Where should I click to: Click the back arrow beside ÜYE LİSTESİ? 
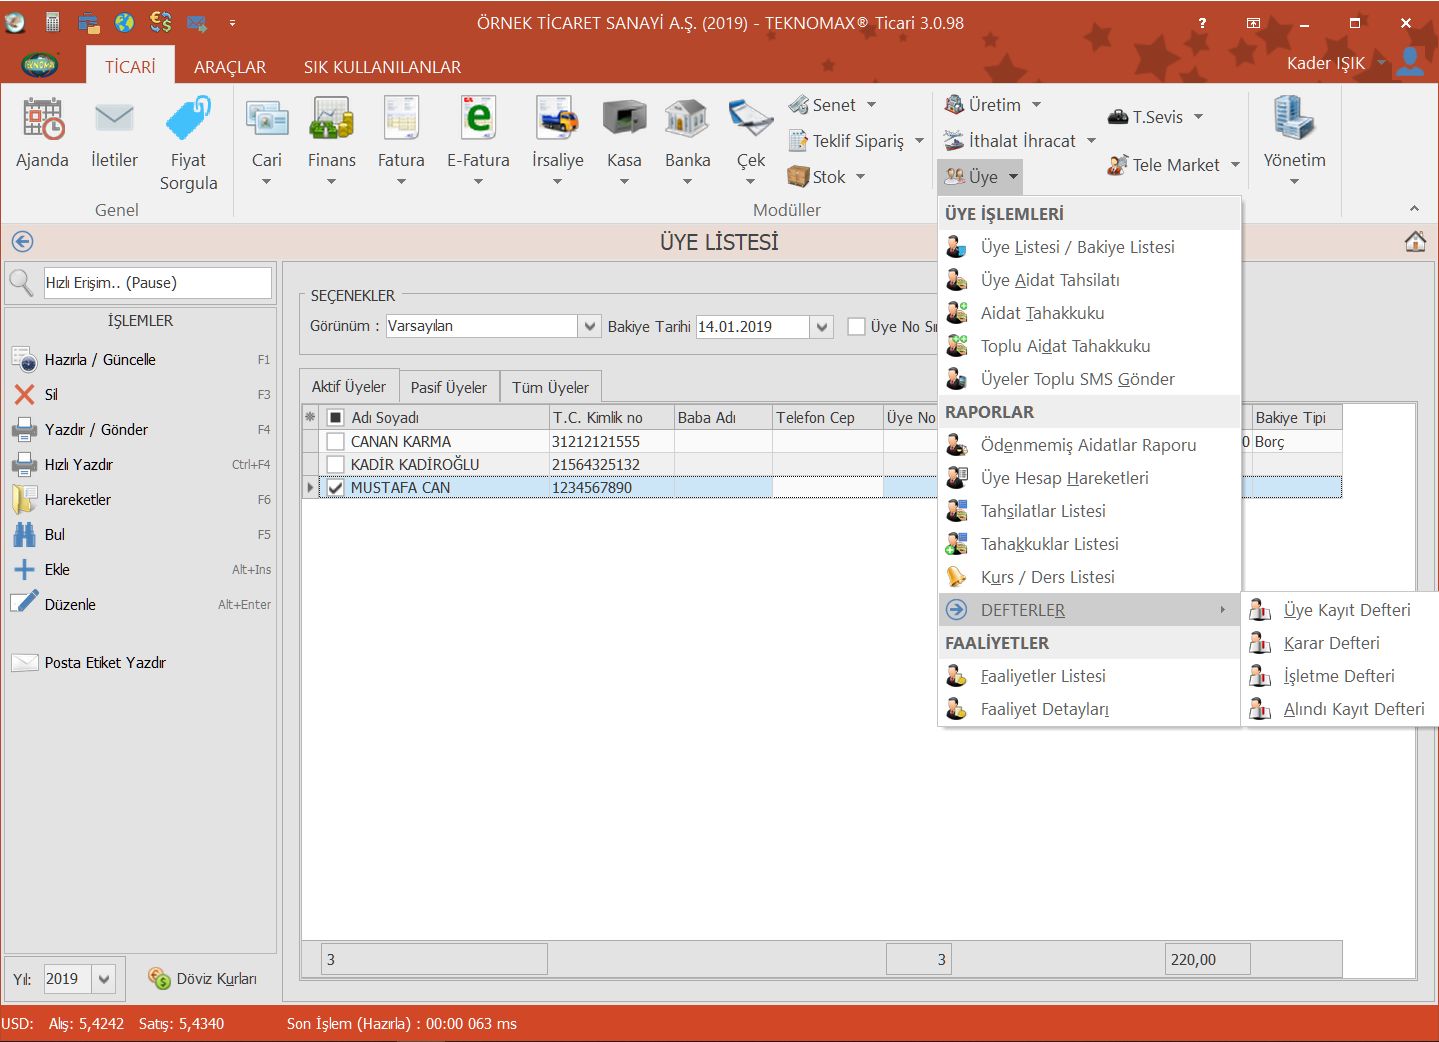coord(22,242)
